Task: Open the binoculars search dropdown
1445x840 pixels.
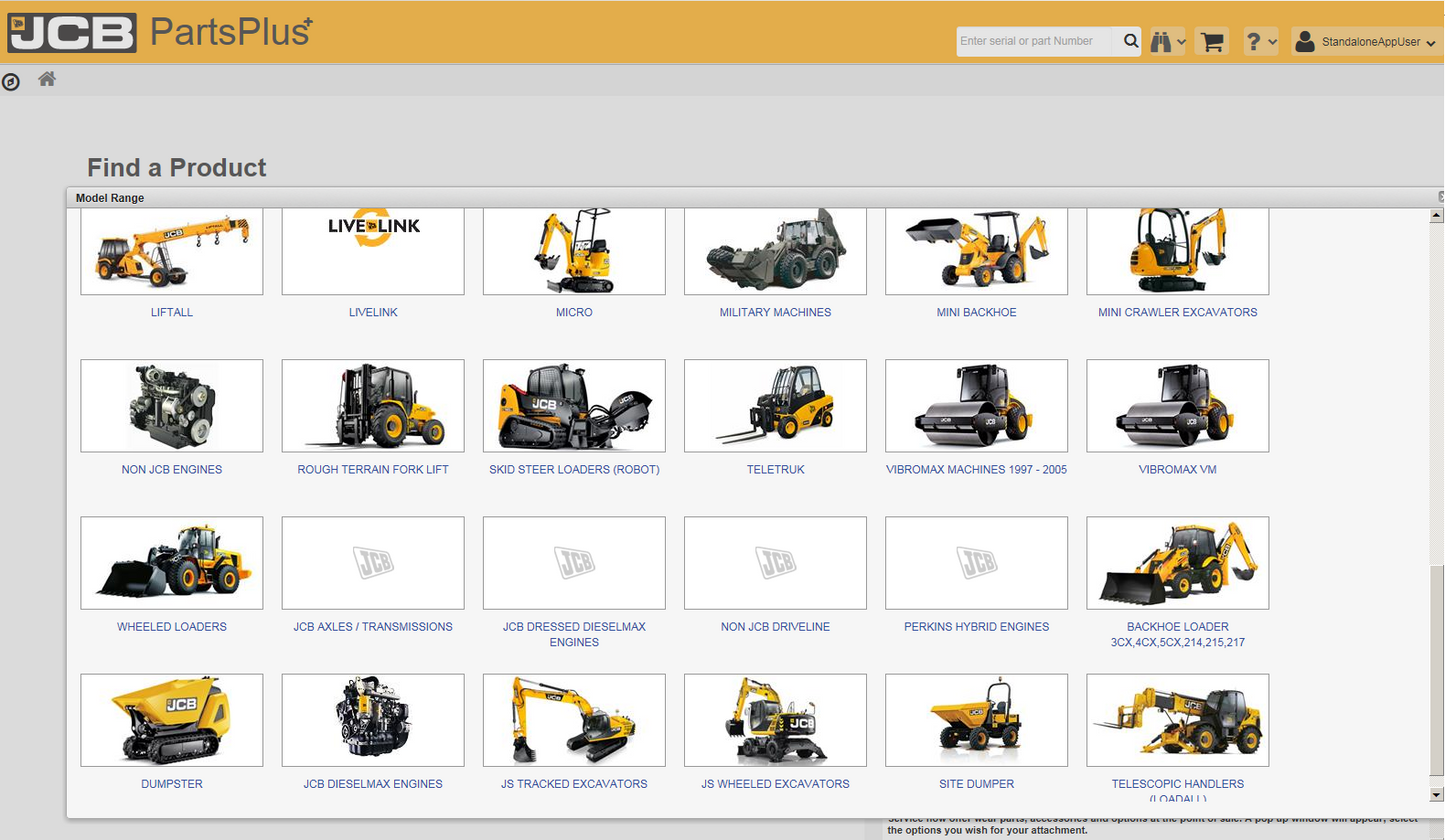Action: pos(1167,42)
